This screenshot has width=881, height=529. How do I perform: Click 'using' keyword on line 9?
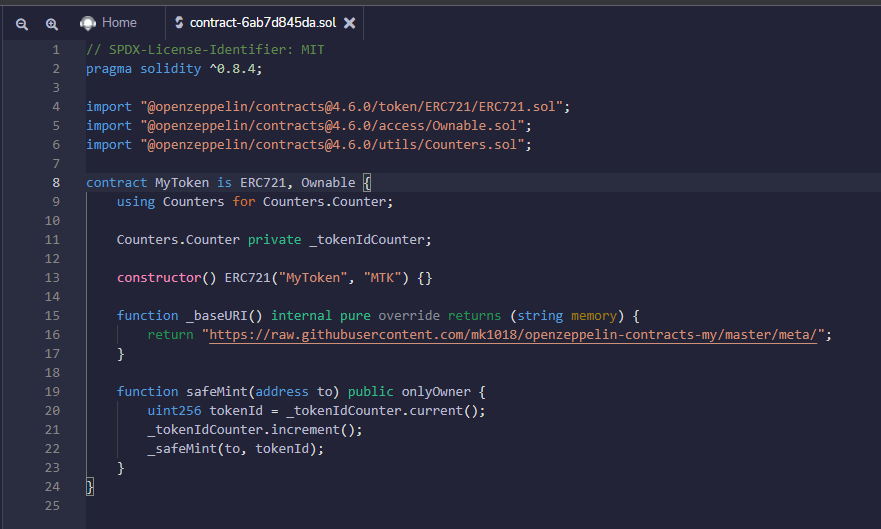point(136,202)
